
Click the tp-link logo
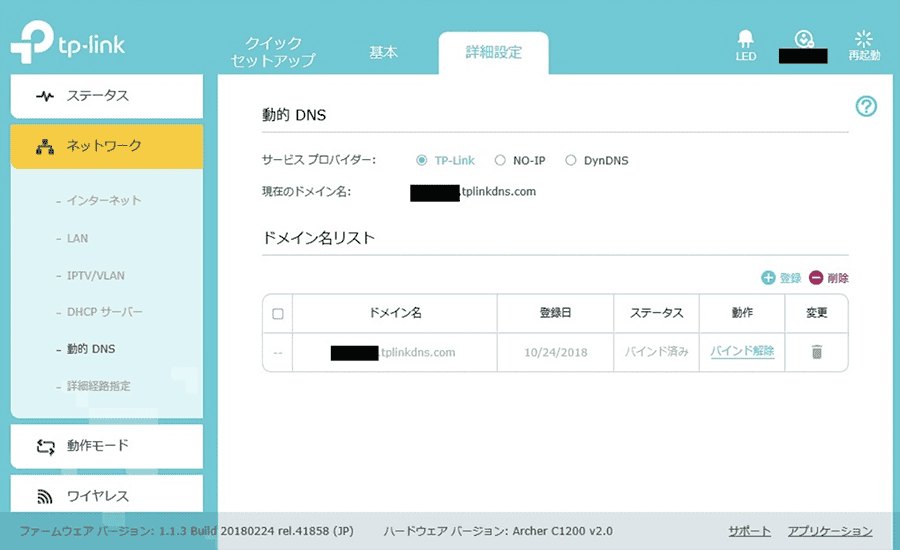68,42
